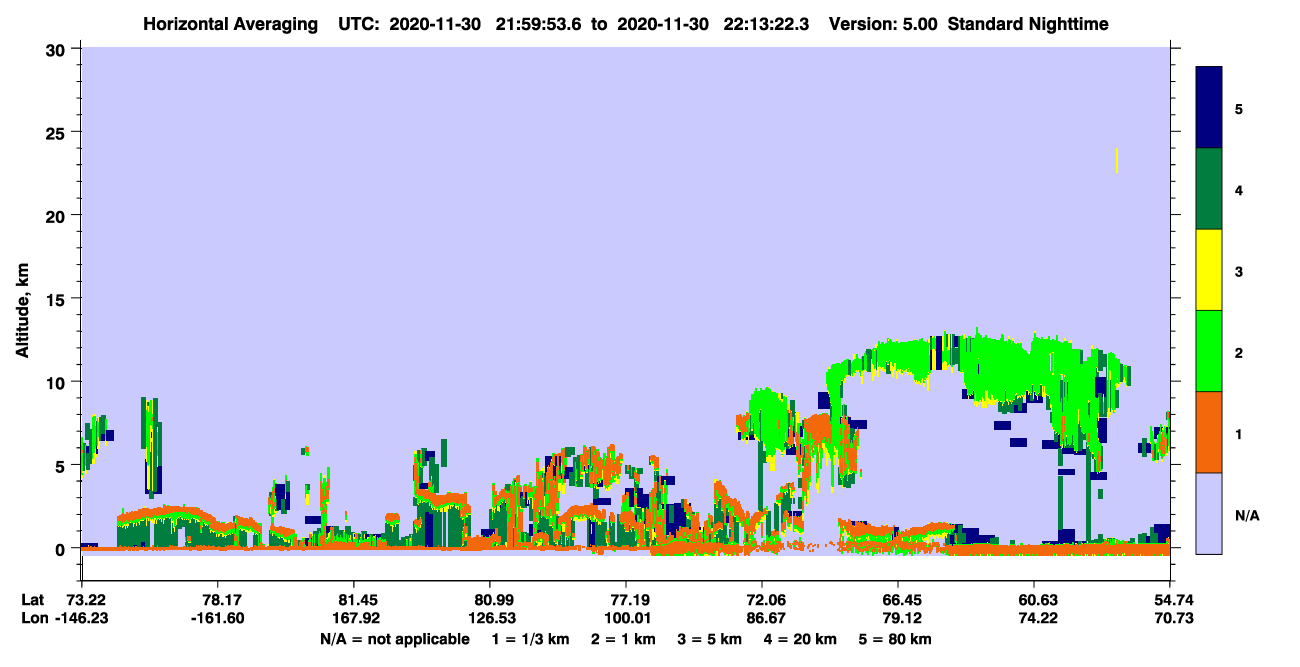
Task: Click the 'N/A = not applicable' legend text
Action: (394, 639)
